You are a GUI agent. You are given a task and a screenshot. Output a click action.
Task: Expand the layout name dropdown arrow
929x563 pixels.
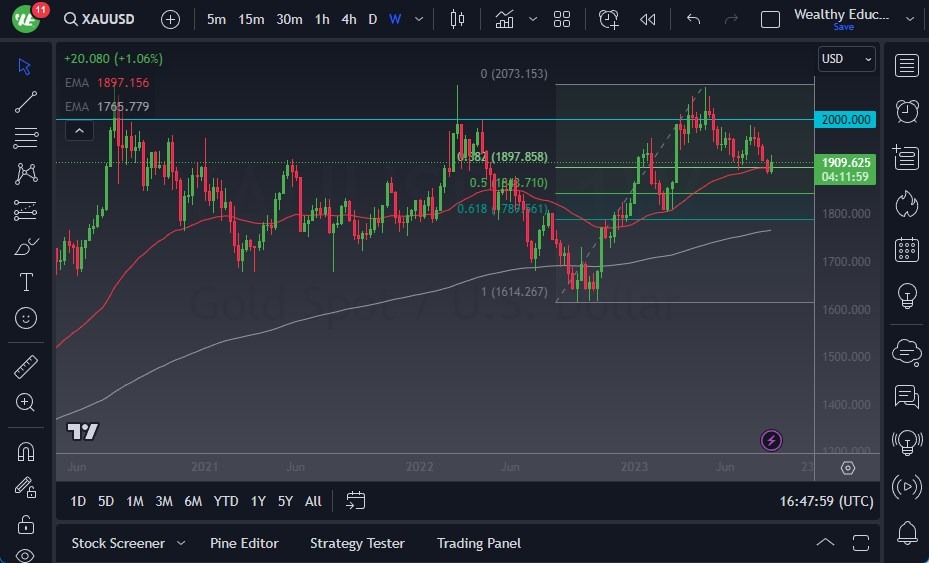(x=910, y=19)
